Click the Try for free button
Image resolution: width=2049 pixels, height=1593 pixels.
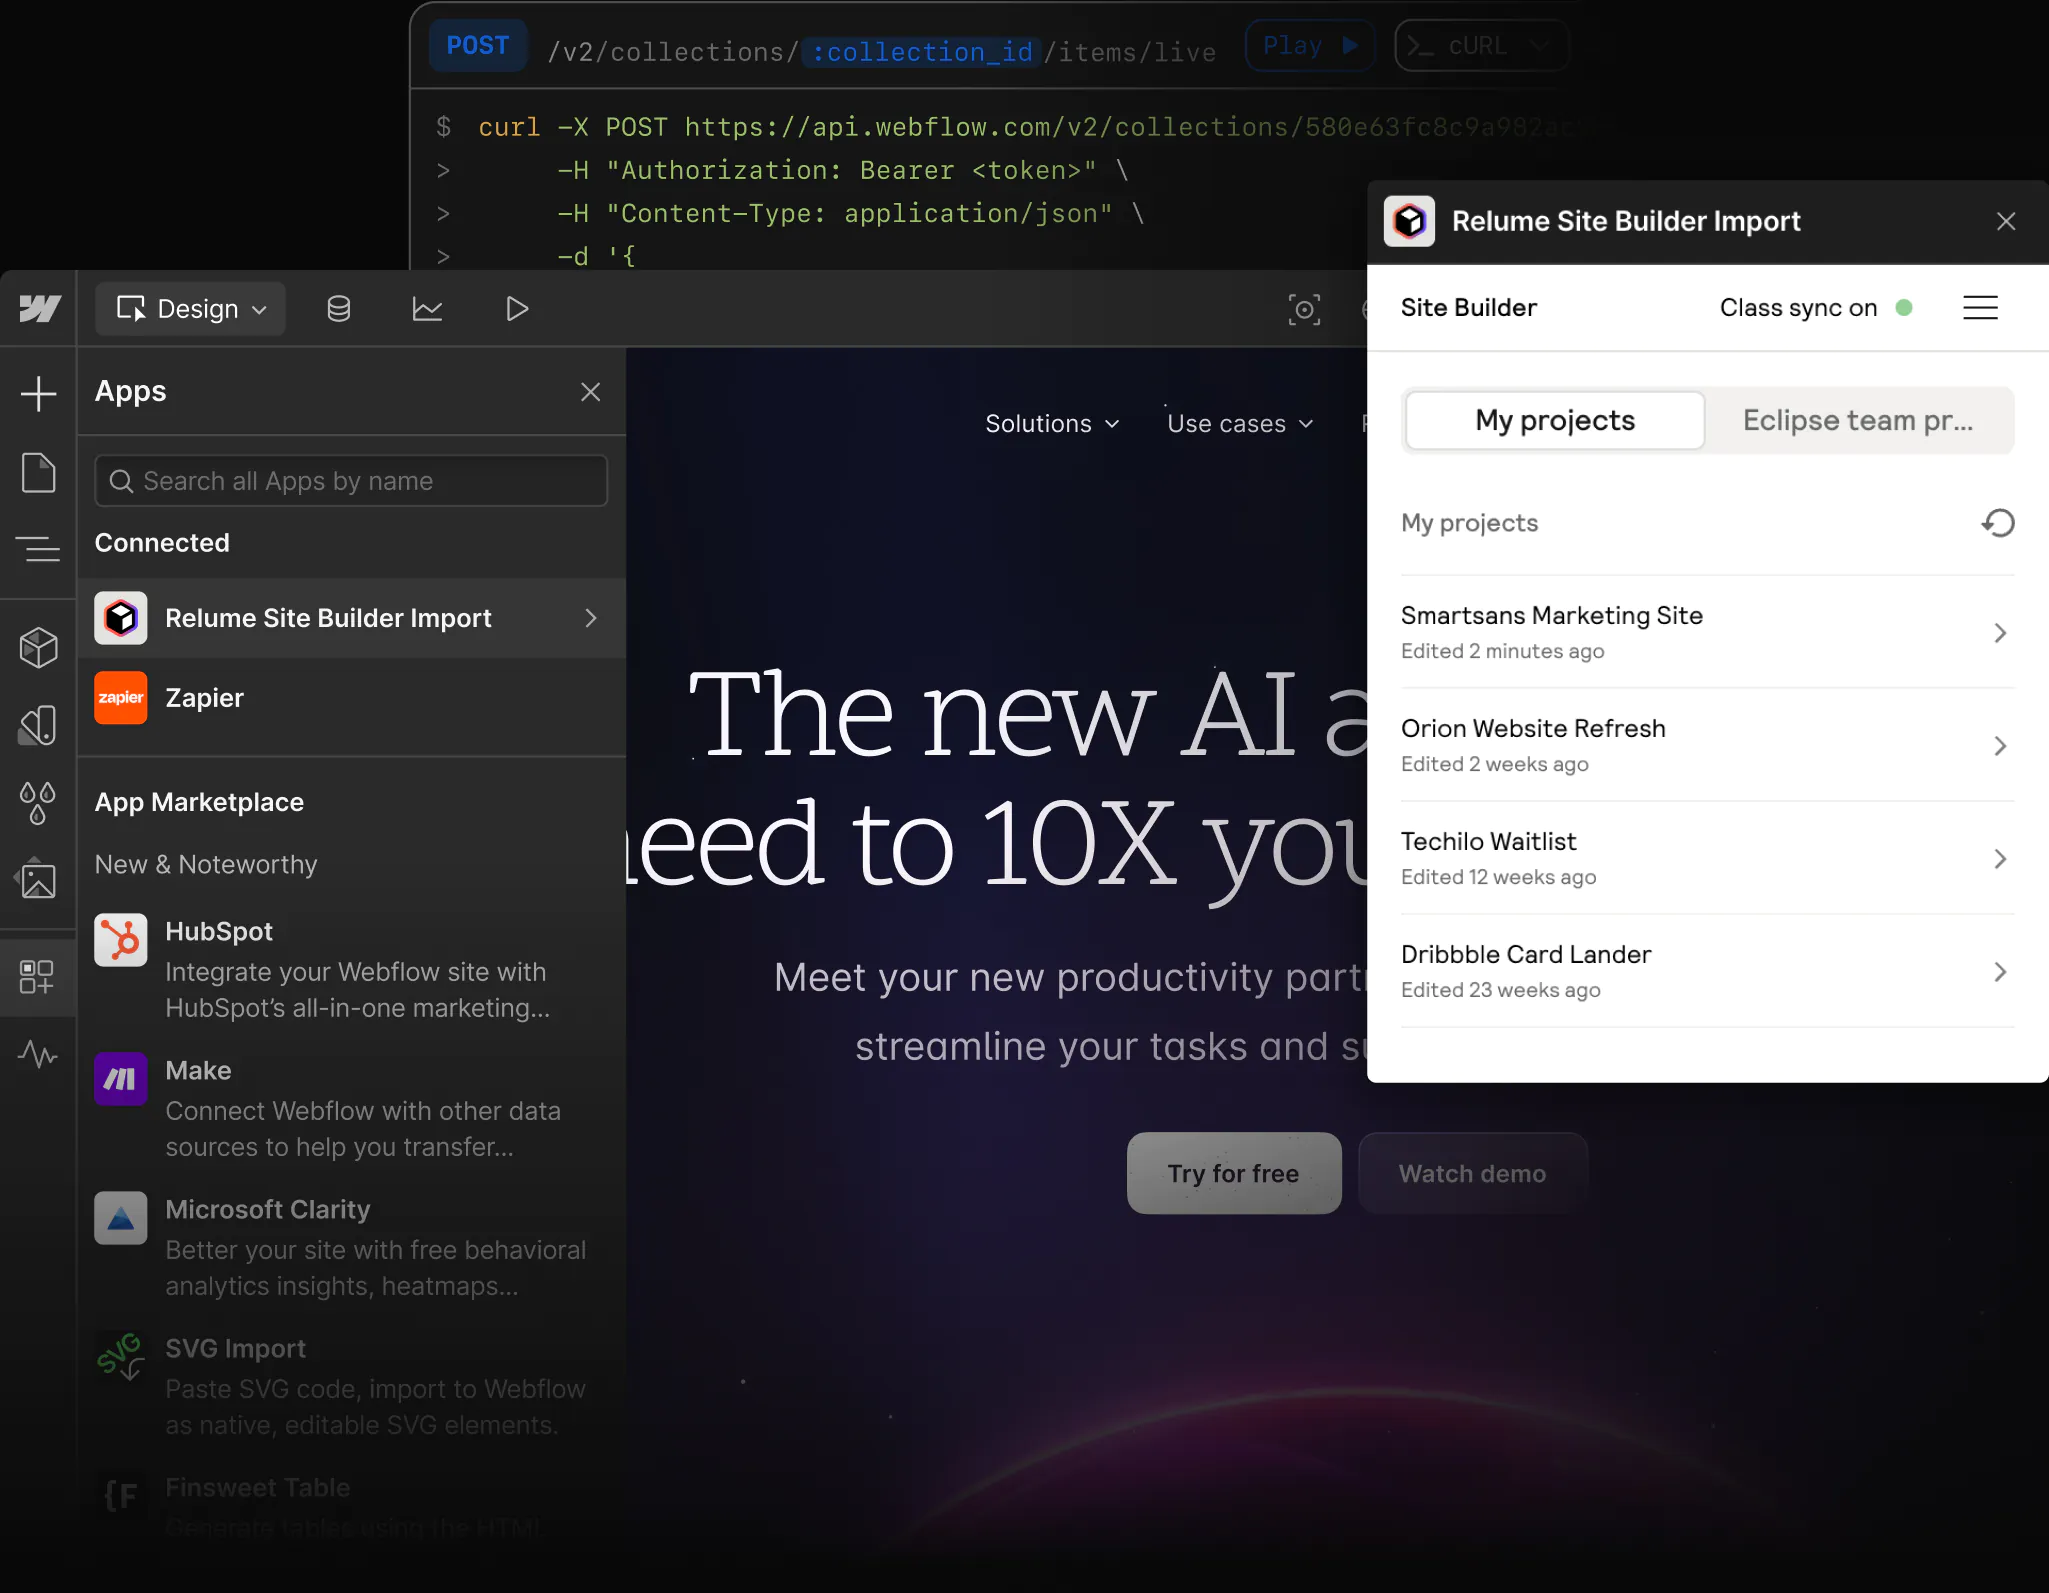1233,1173
